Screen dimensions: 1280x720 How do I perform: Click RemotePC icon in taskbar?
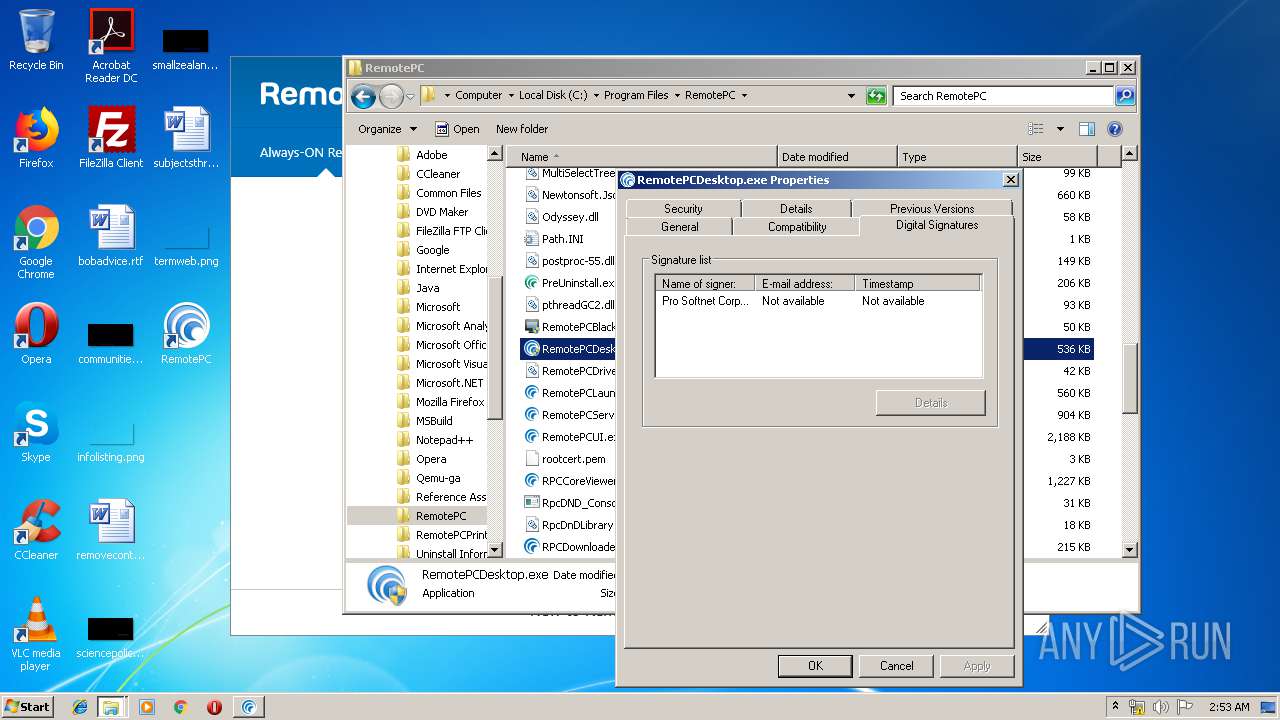[249, 707]
